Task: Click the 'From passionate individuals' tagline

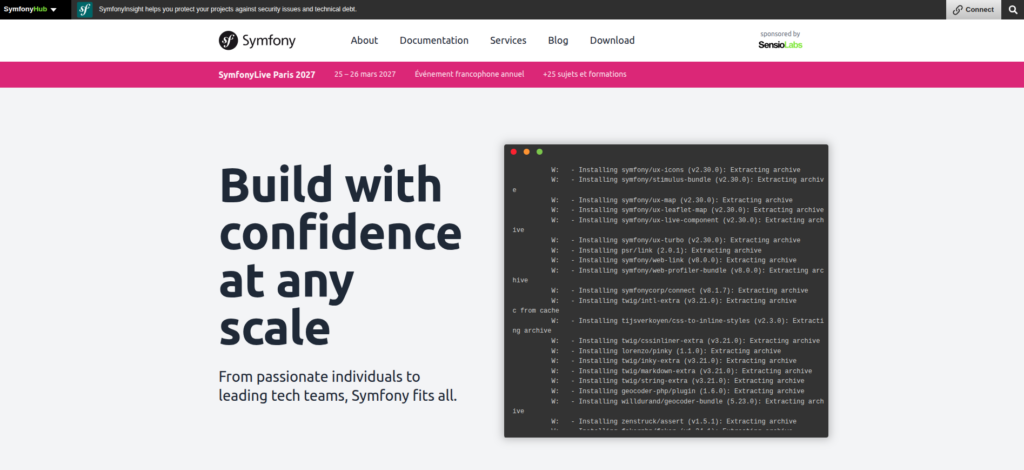Action: tap(338, 386)
